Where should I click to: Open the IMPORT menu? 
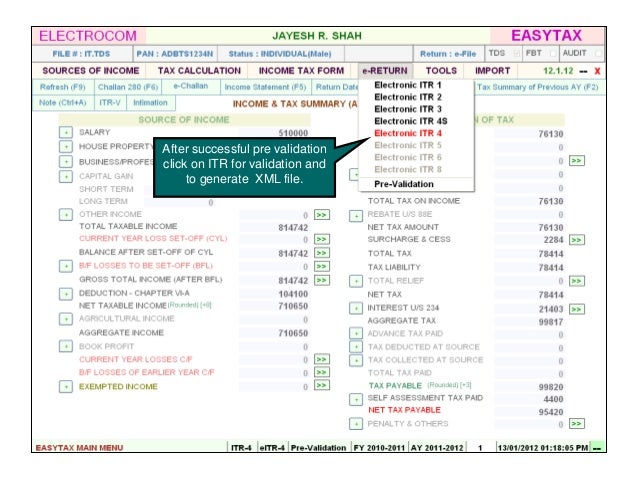[492, 71]
